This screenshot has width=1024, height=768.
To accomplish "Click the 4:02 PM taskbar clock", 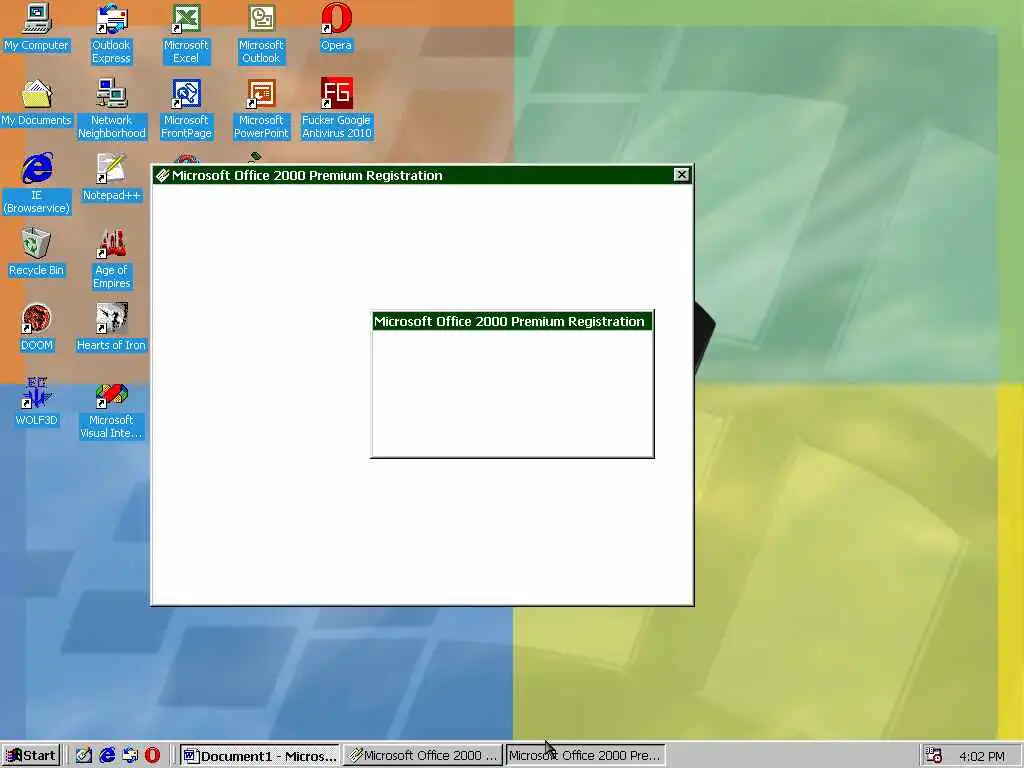I will tap(982, 756).
